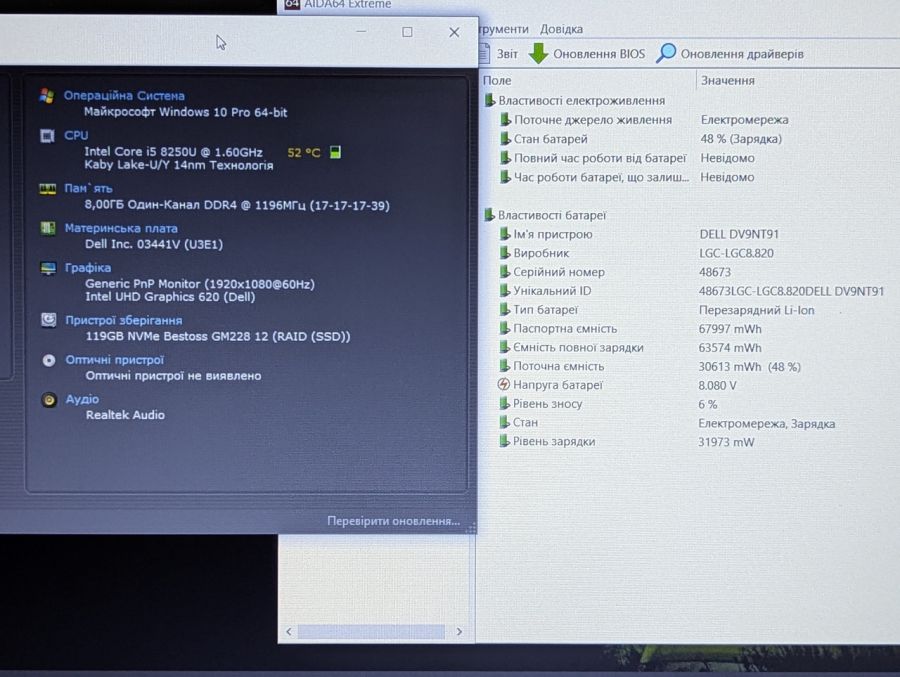
Task: Open the Пристрої зберігання section link
Action: tap(123, 320)
